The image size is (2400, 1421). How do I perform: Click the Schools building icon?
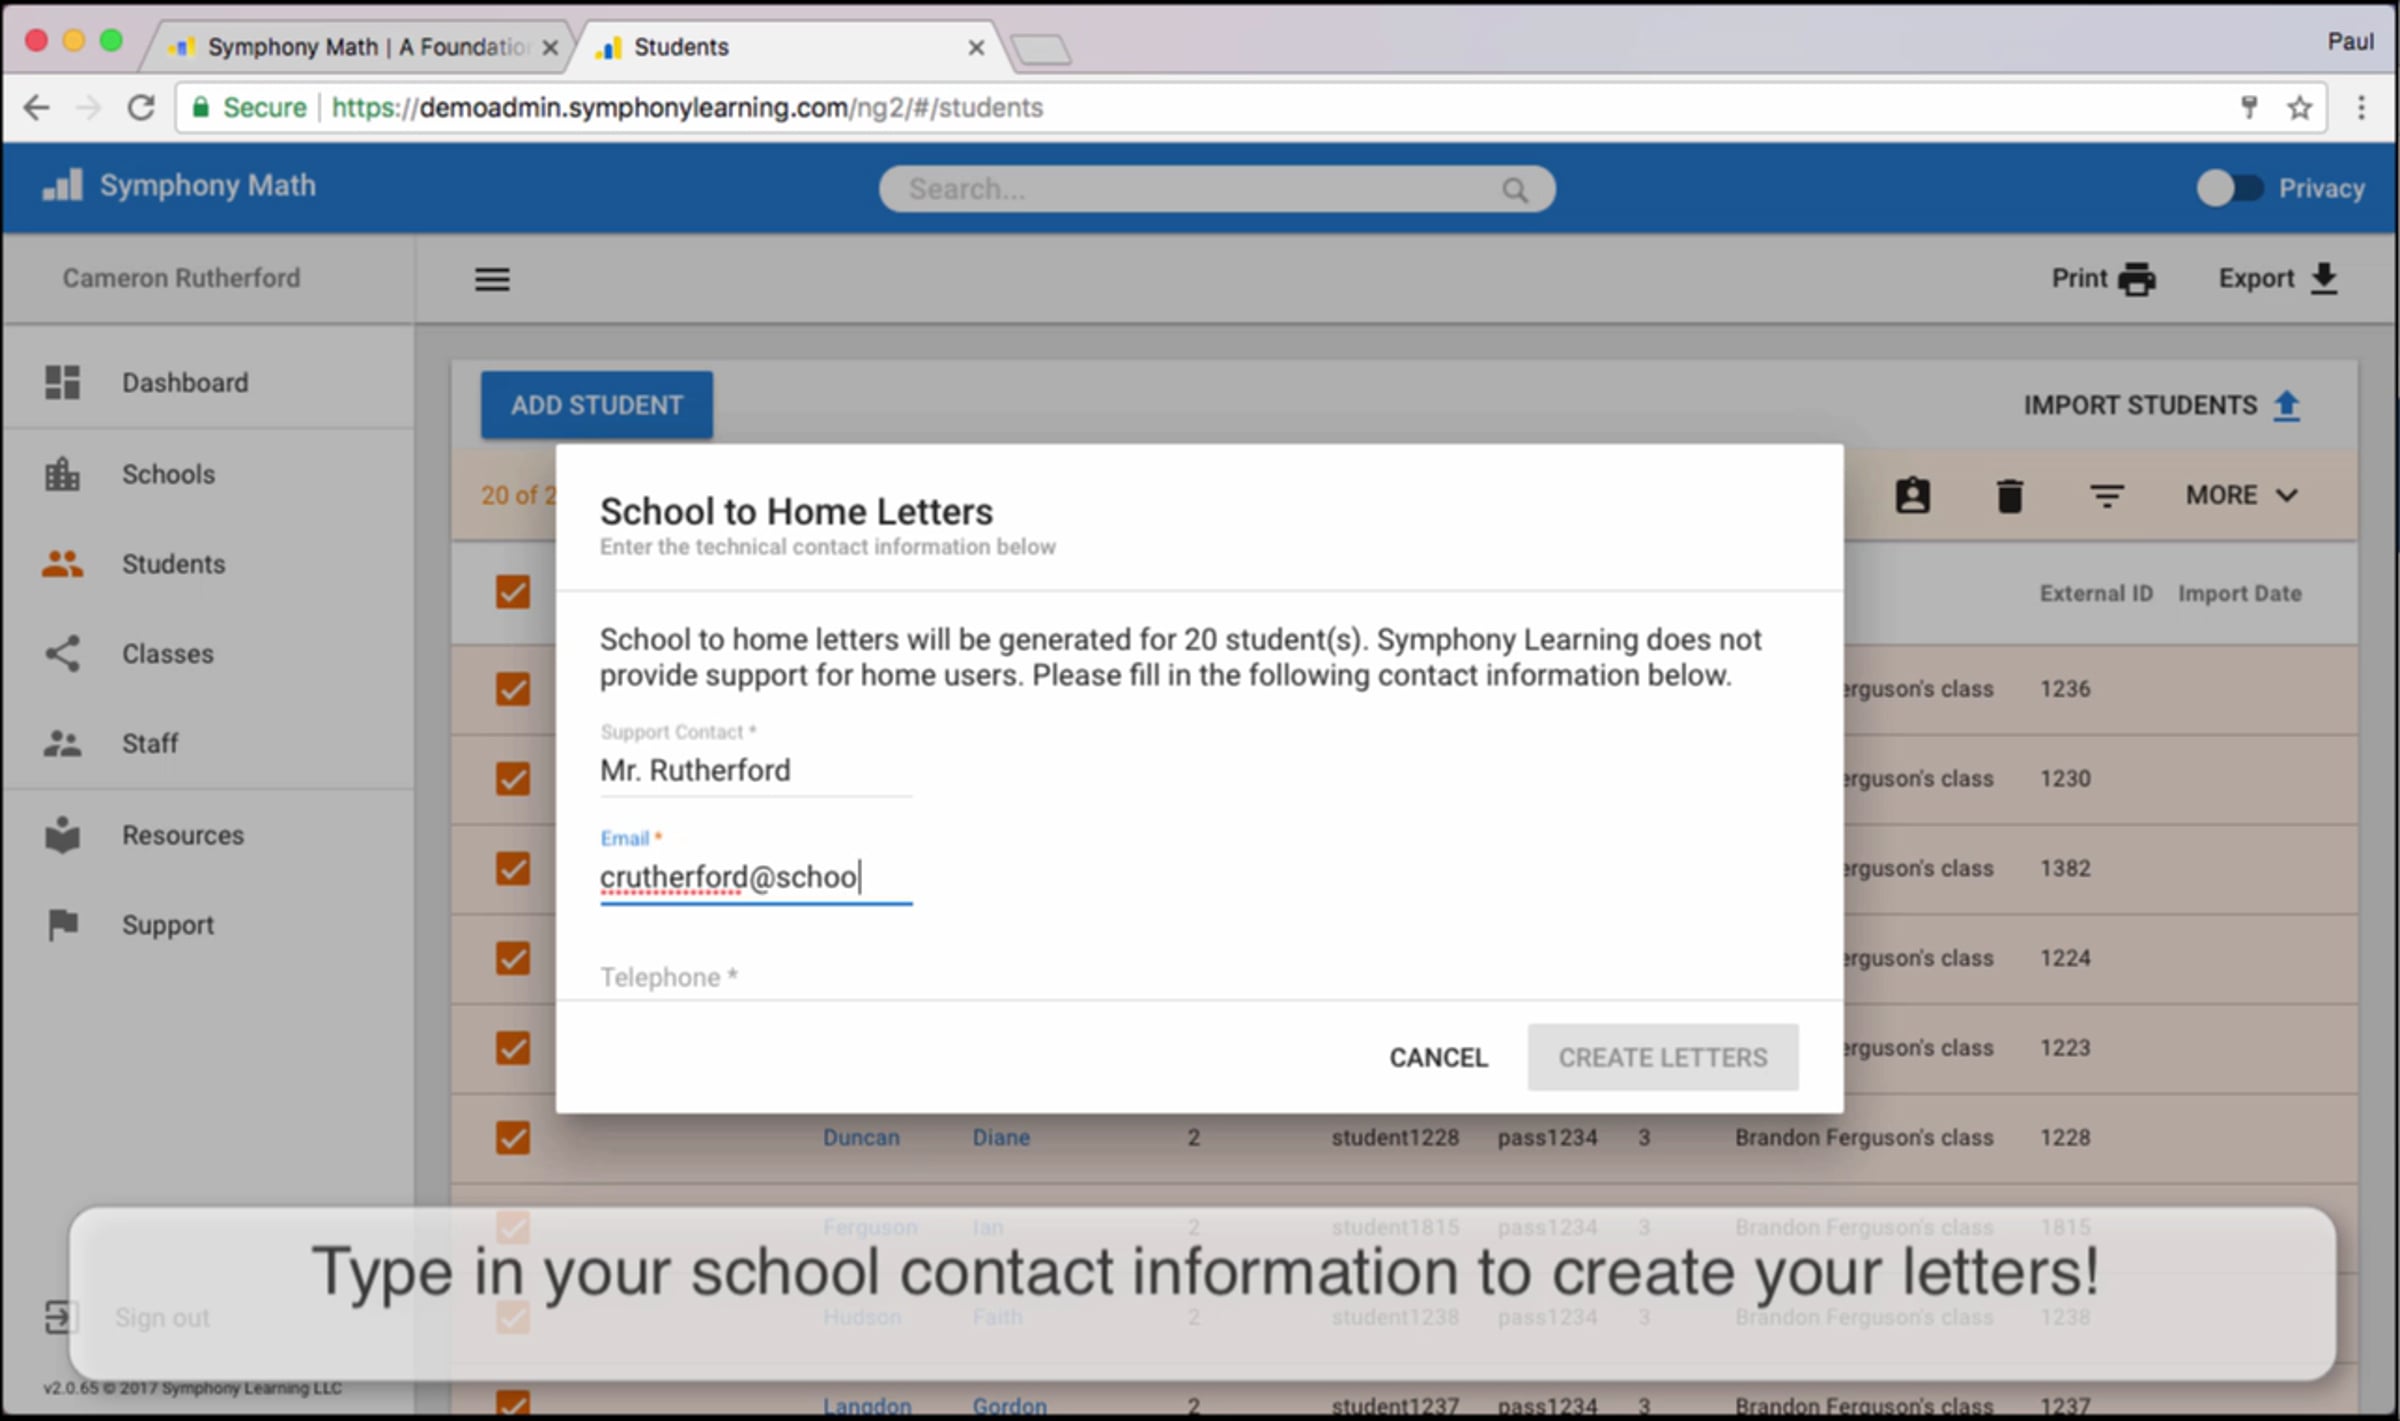click(x=62, y=474)
